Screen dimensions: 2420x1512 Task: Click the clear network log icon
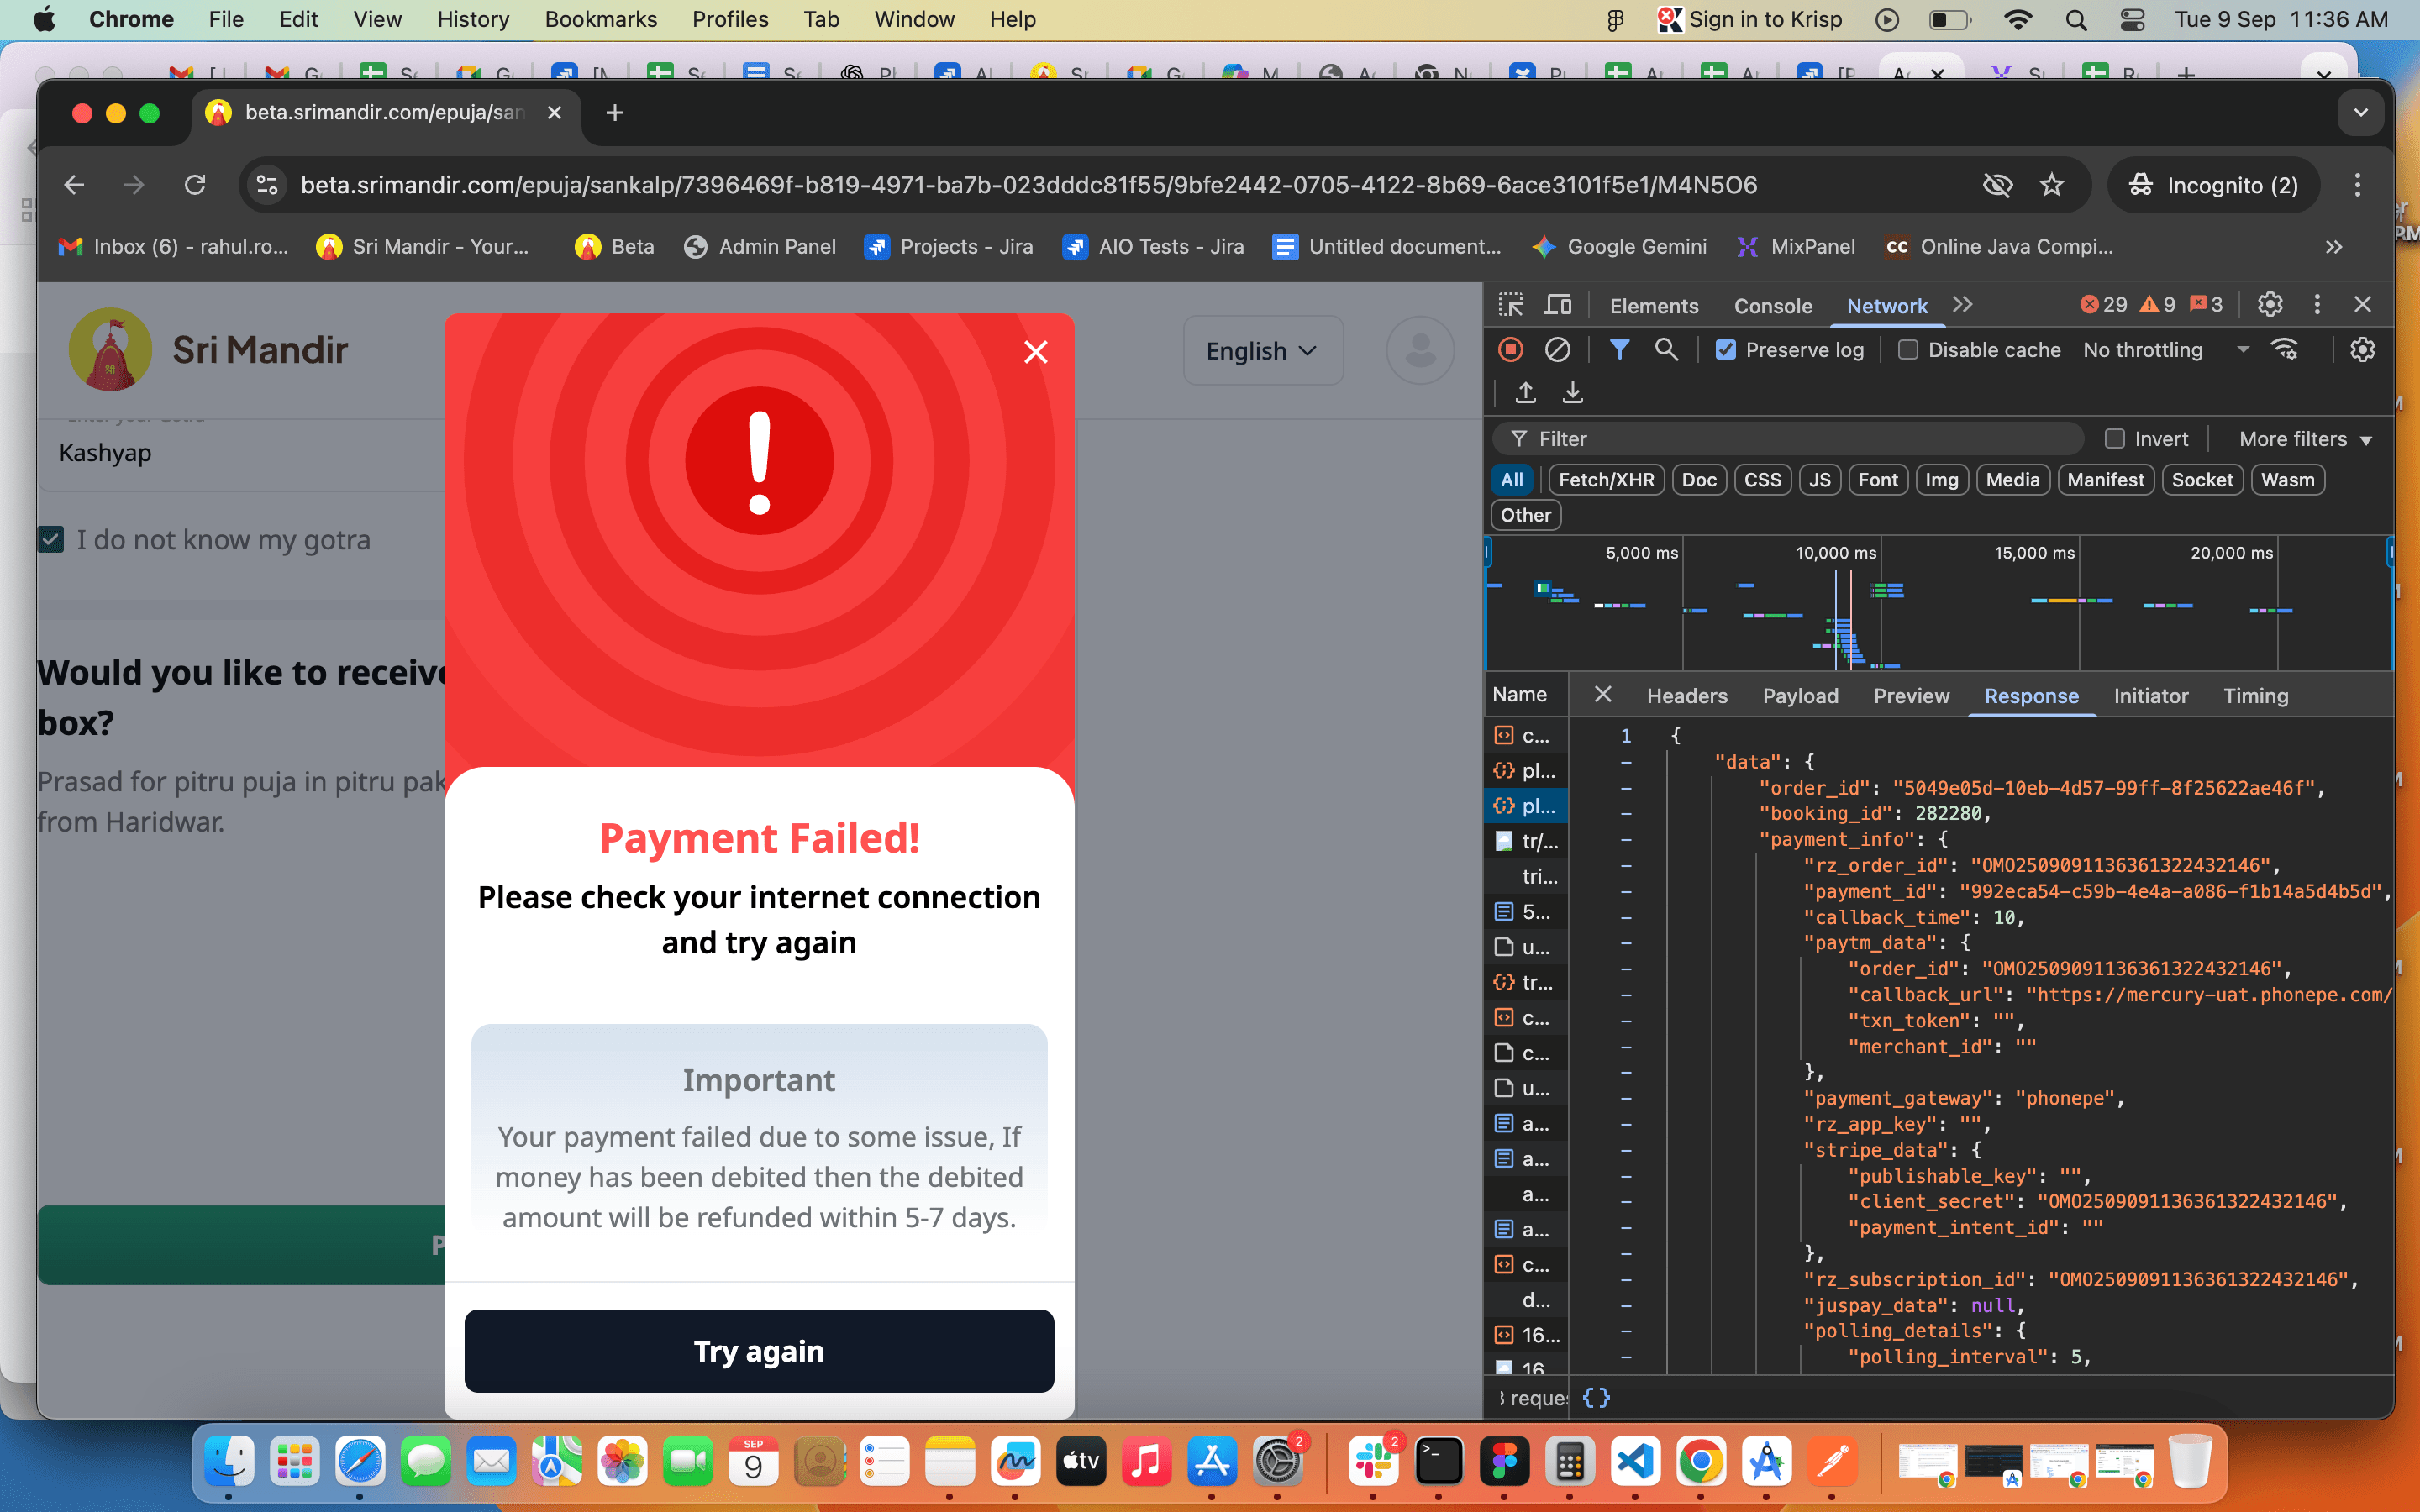pos(1557,350)
